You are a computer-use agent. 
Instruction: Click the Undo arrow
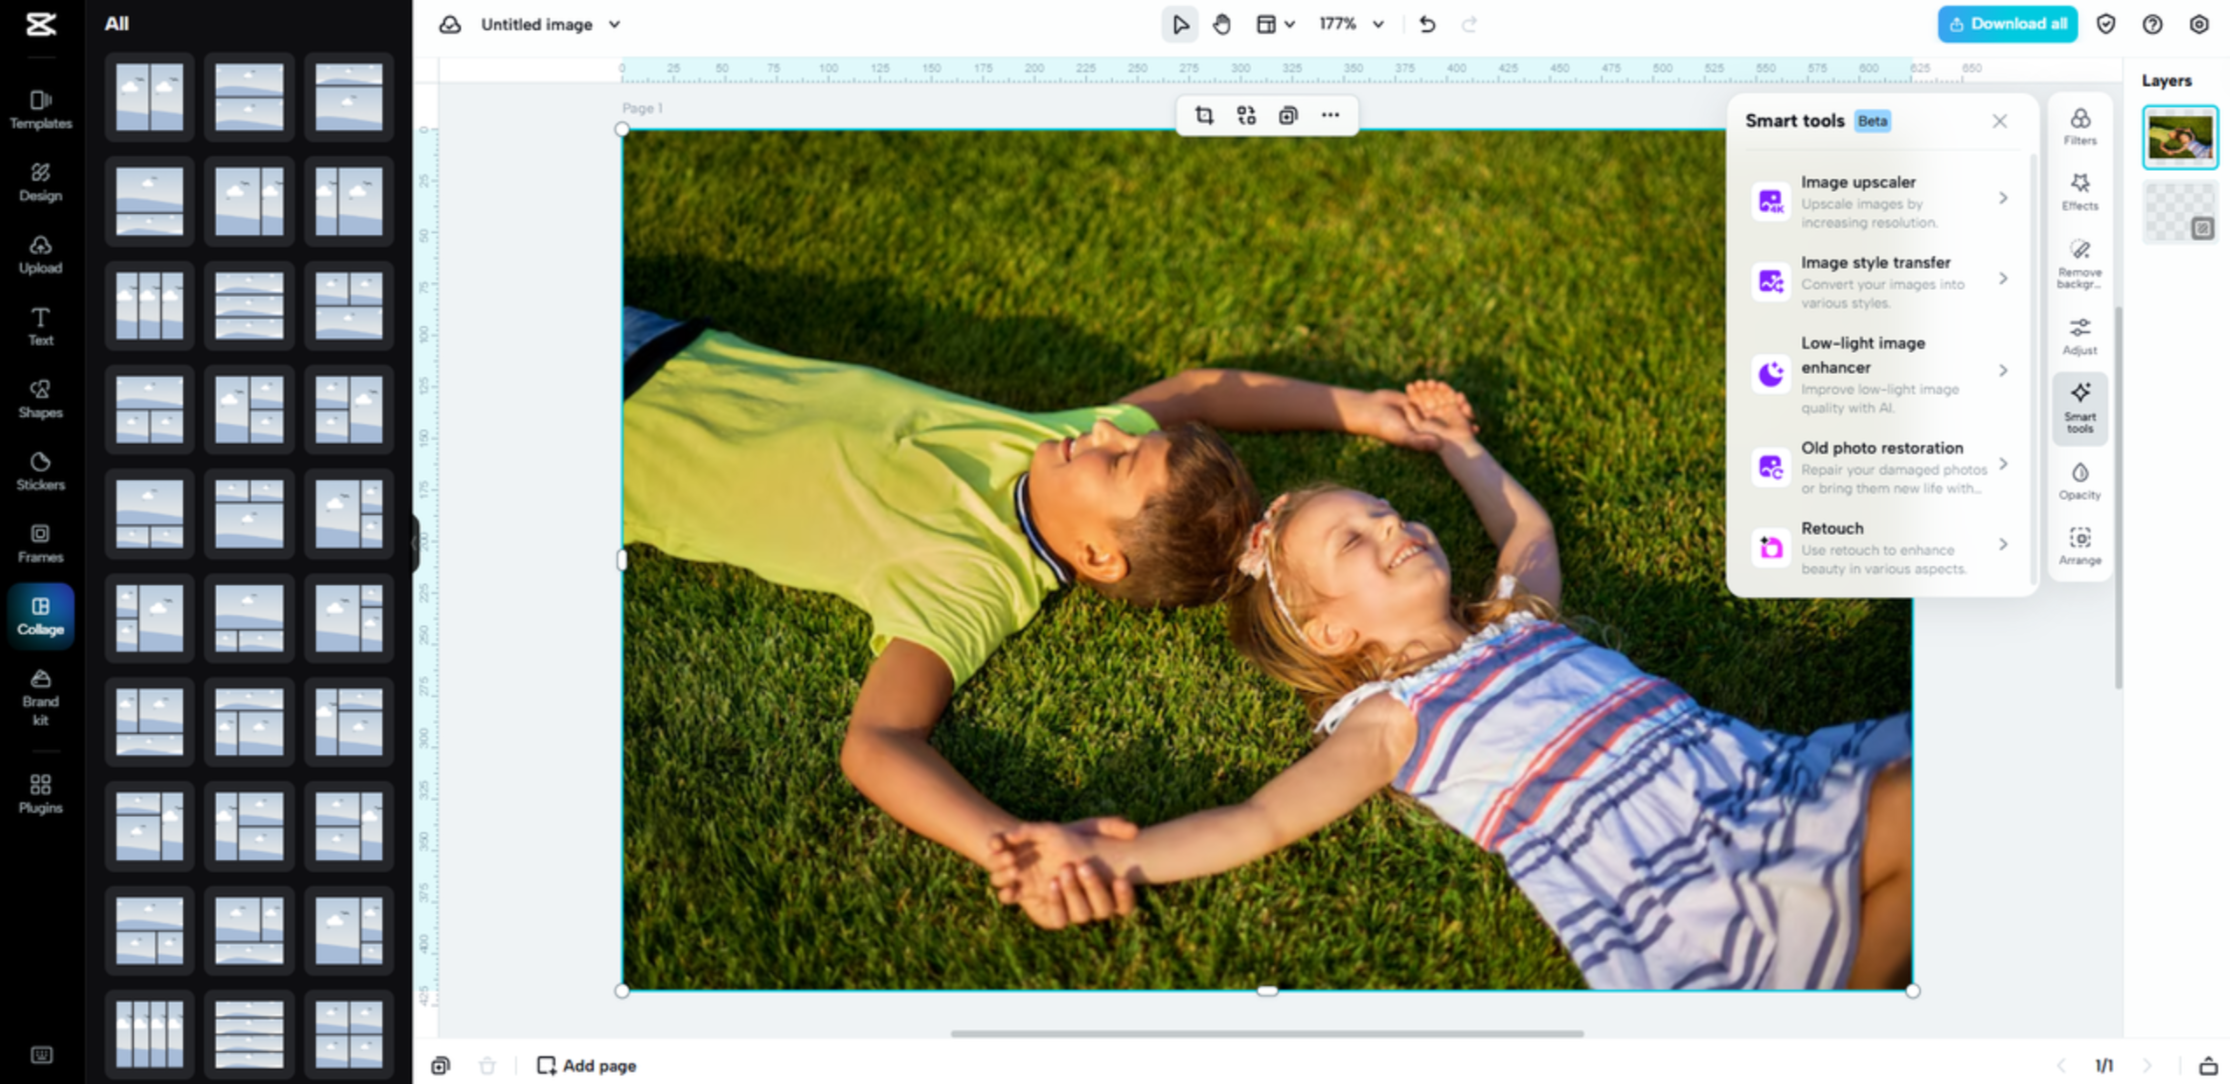tap(1427, 24)
